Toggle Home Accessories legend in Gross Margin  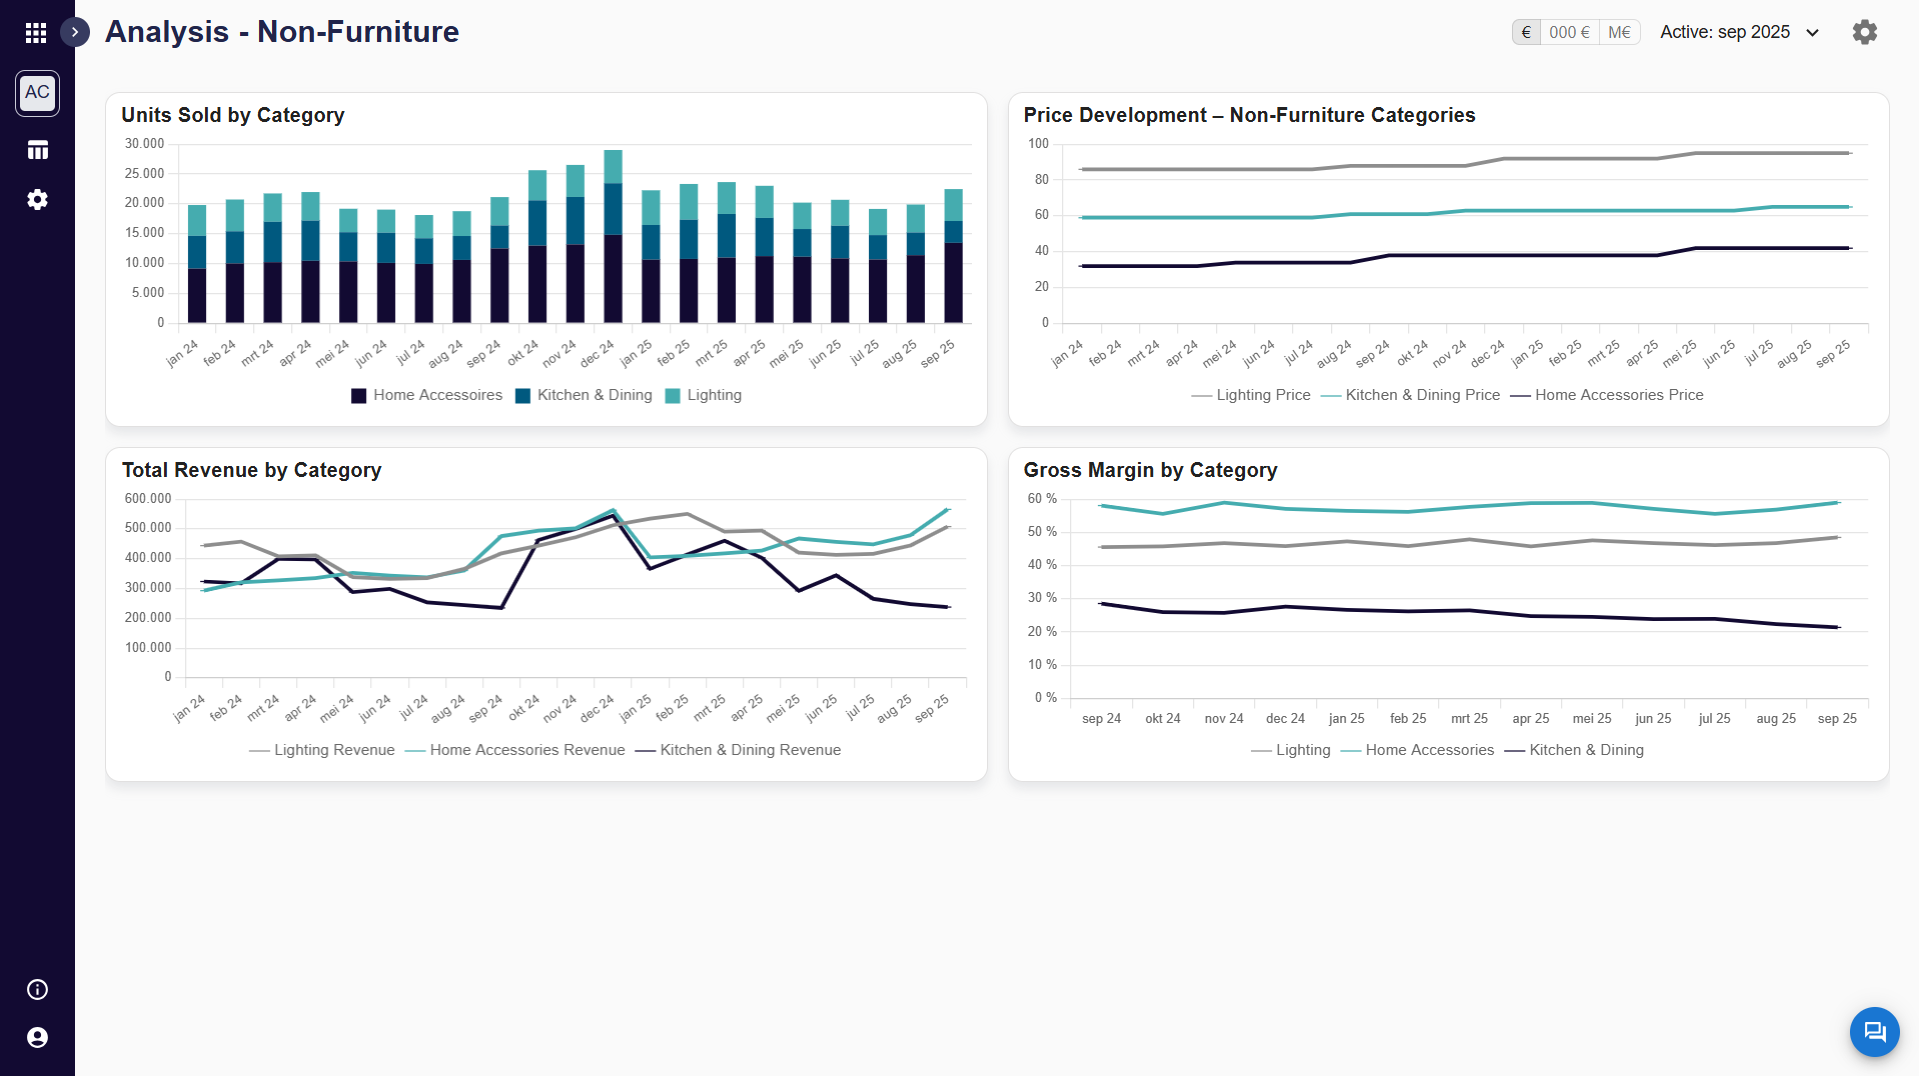tap(1417, 750)
